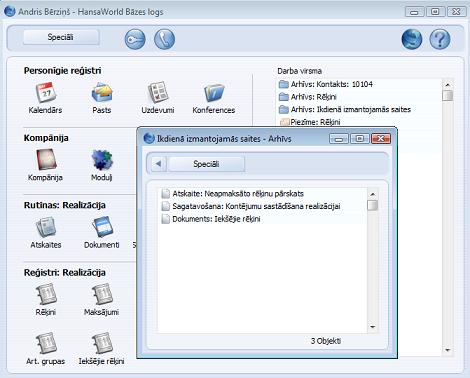Click the 3 Objekti status text

[326, 341]
